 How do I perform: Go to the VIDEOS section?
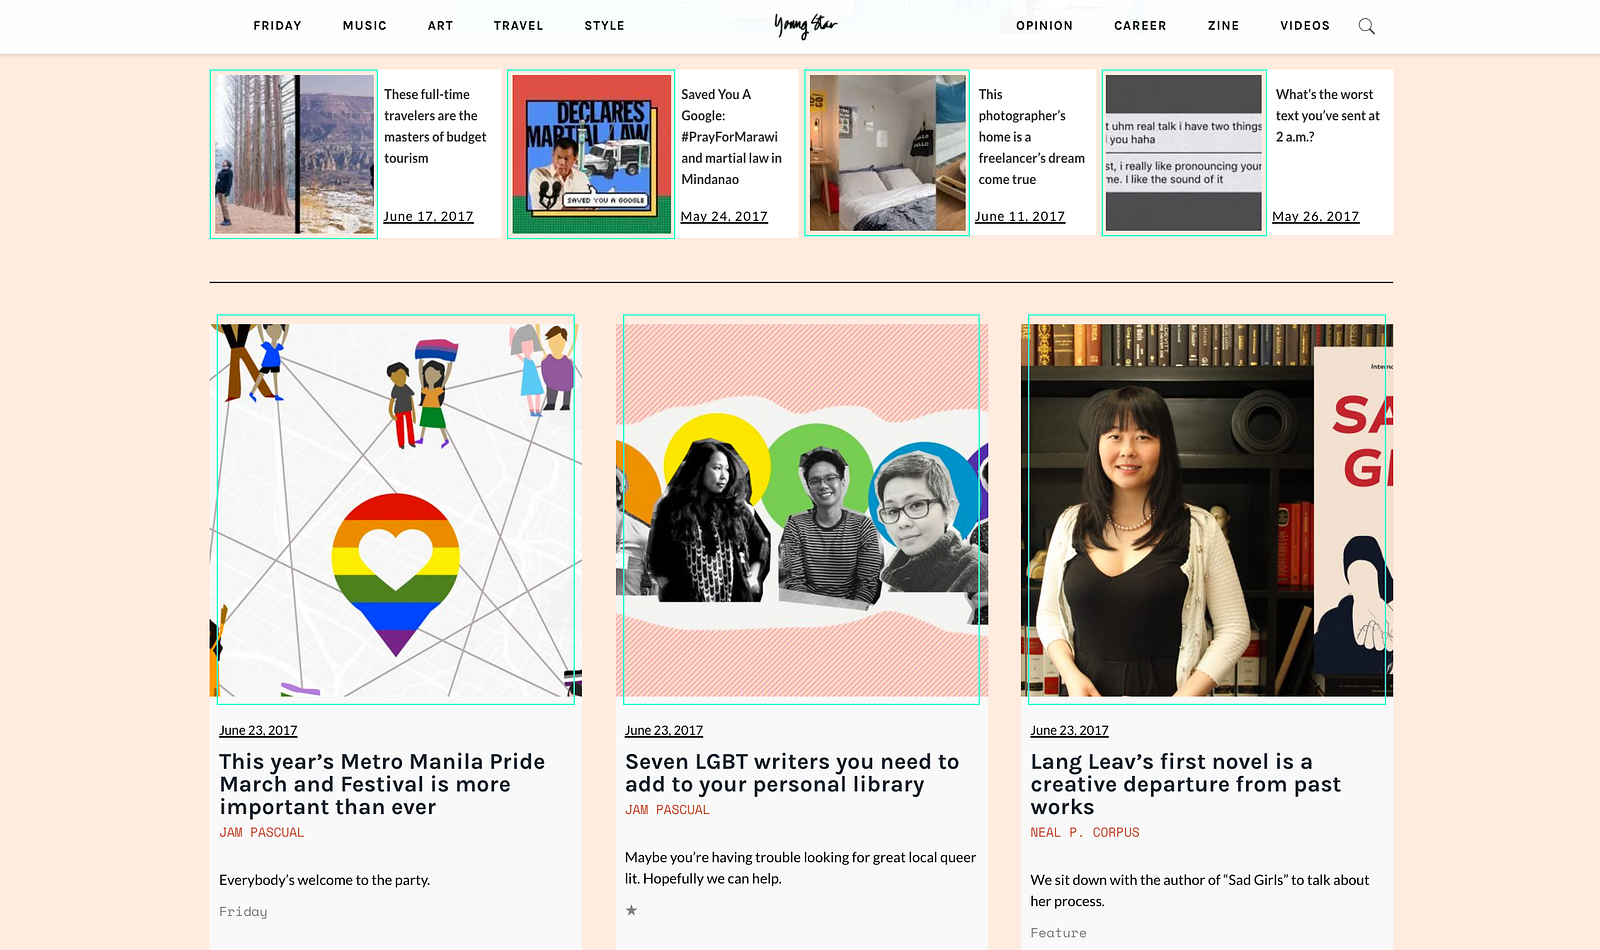1305,26
